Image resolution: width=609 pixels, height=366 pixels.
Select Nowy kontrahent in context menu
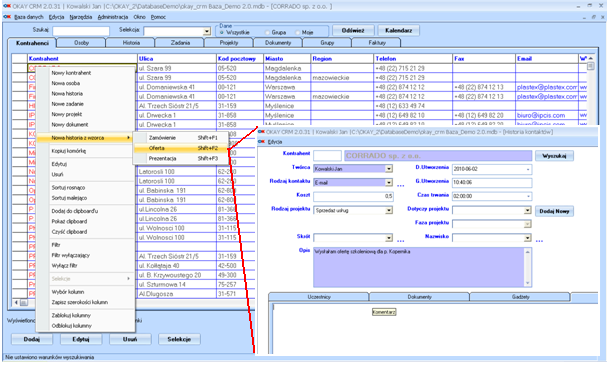click(85, 73)
